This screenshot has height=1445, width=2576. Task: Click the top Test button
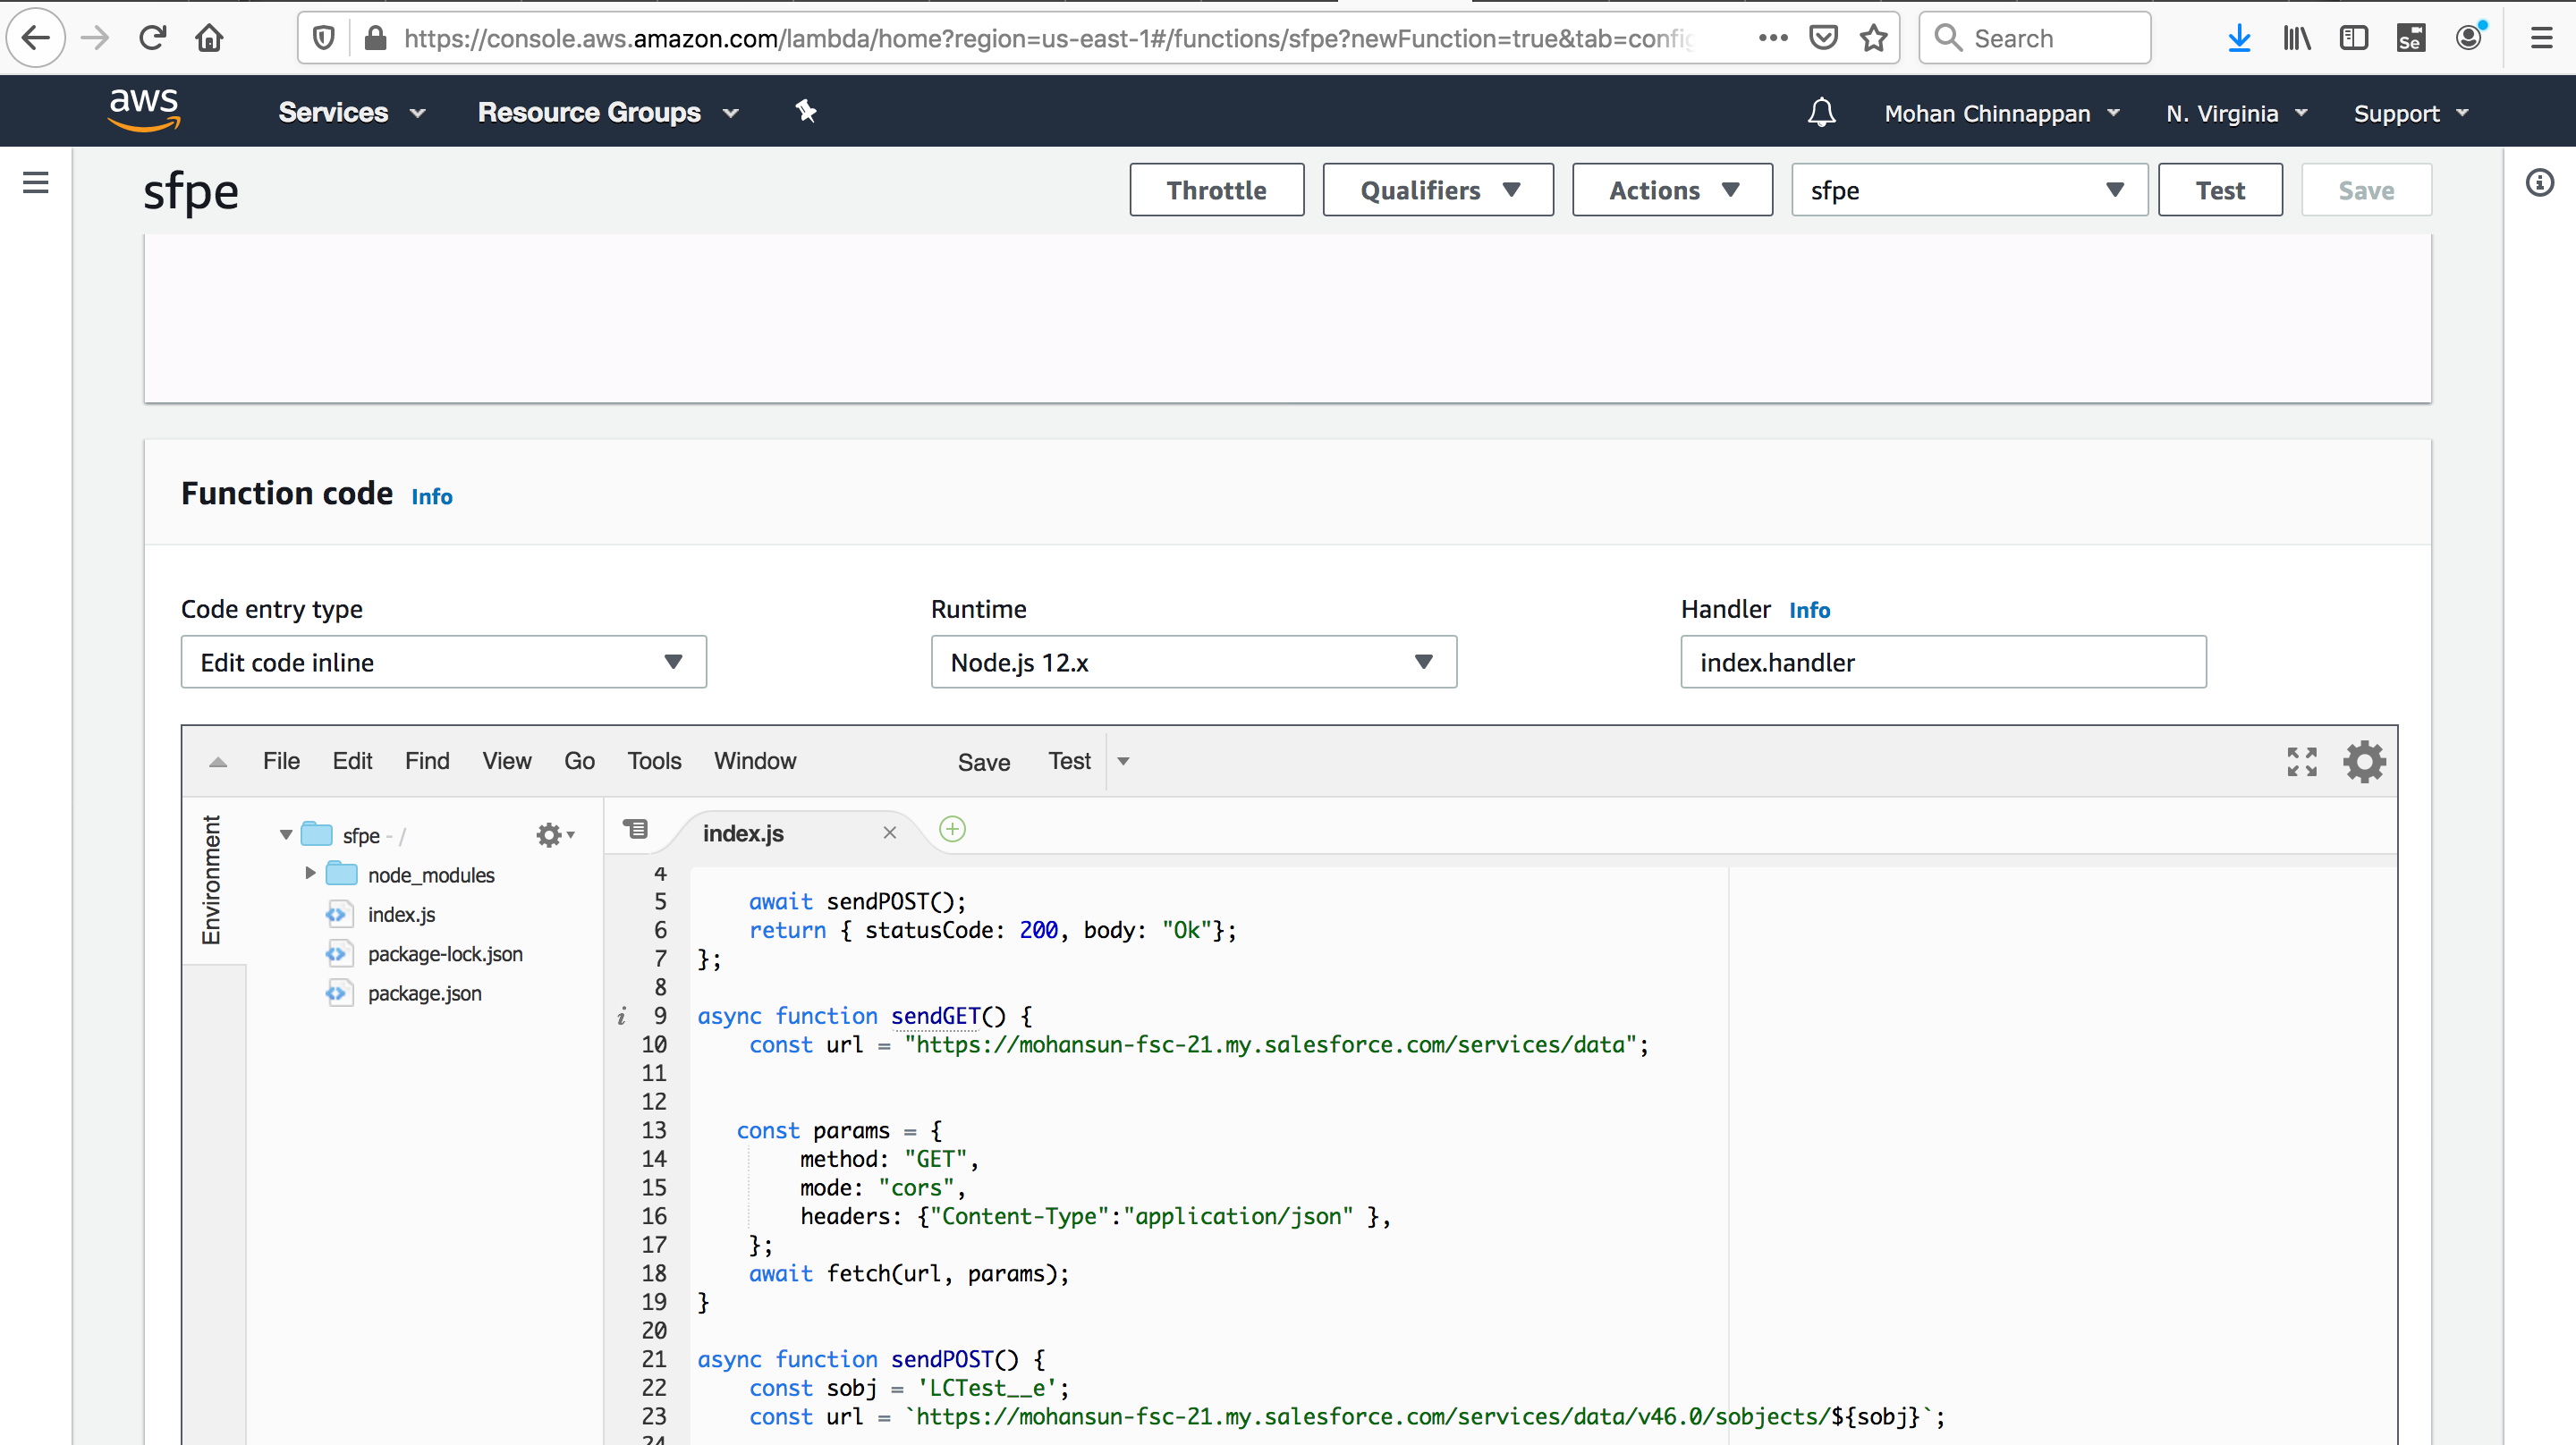pos(2220,190)
